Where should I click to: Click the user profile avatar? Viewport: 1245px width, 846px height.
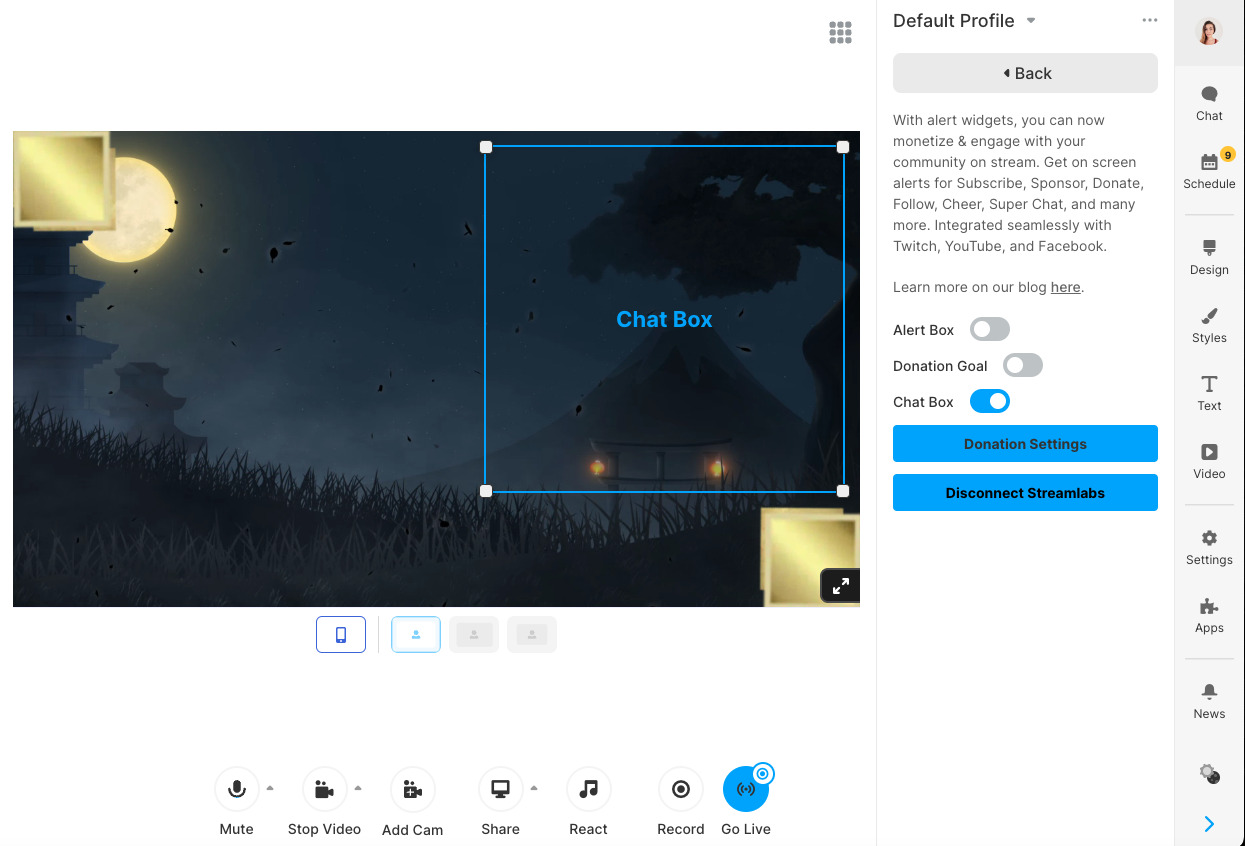pos(1209,32)
